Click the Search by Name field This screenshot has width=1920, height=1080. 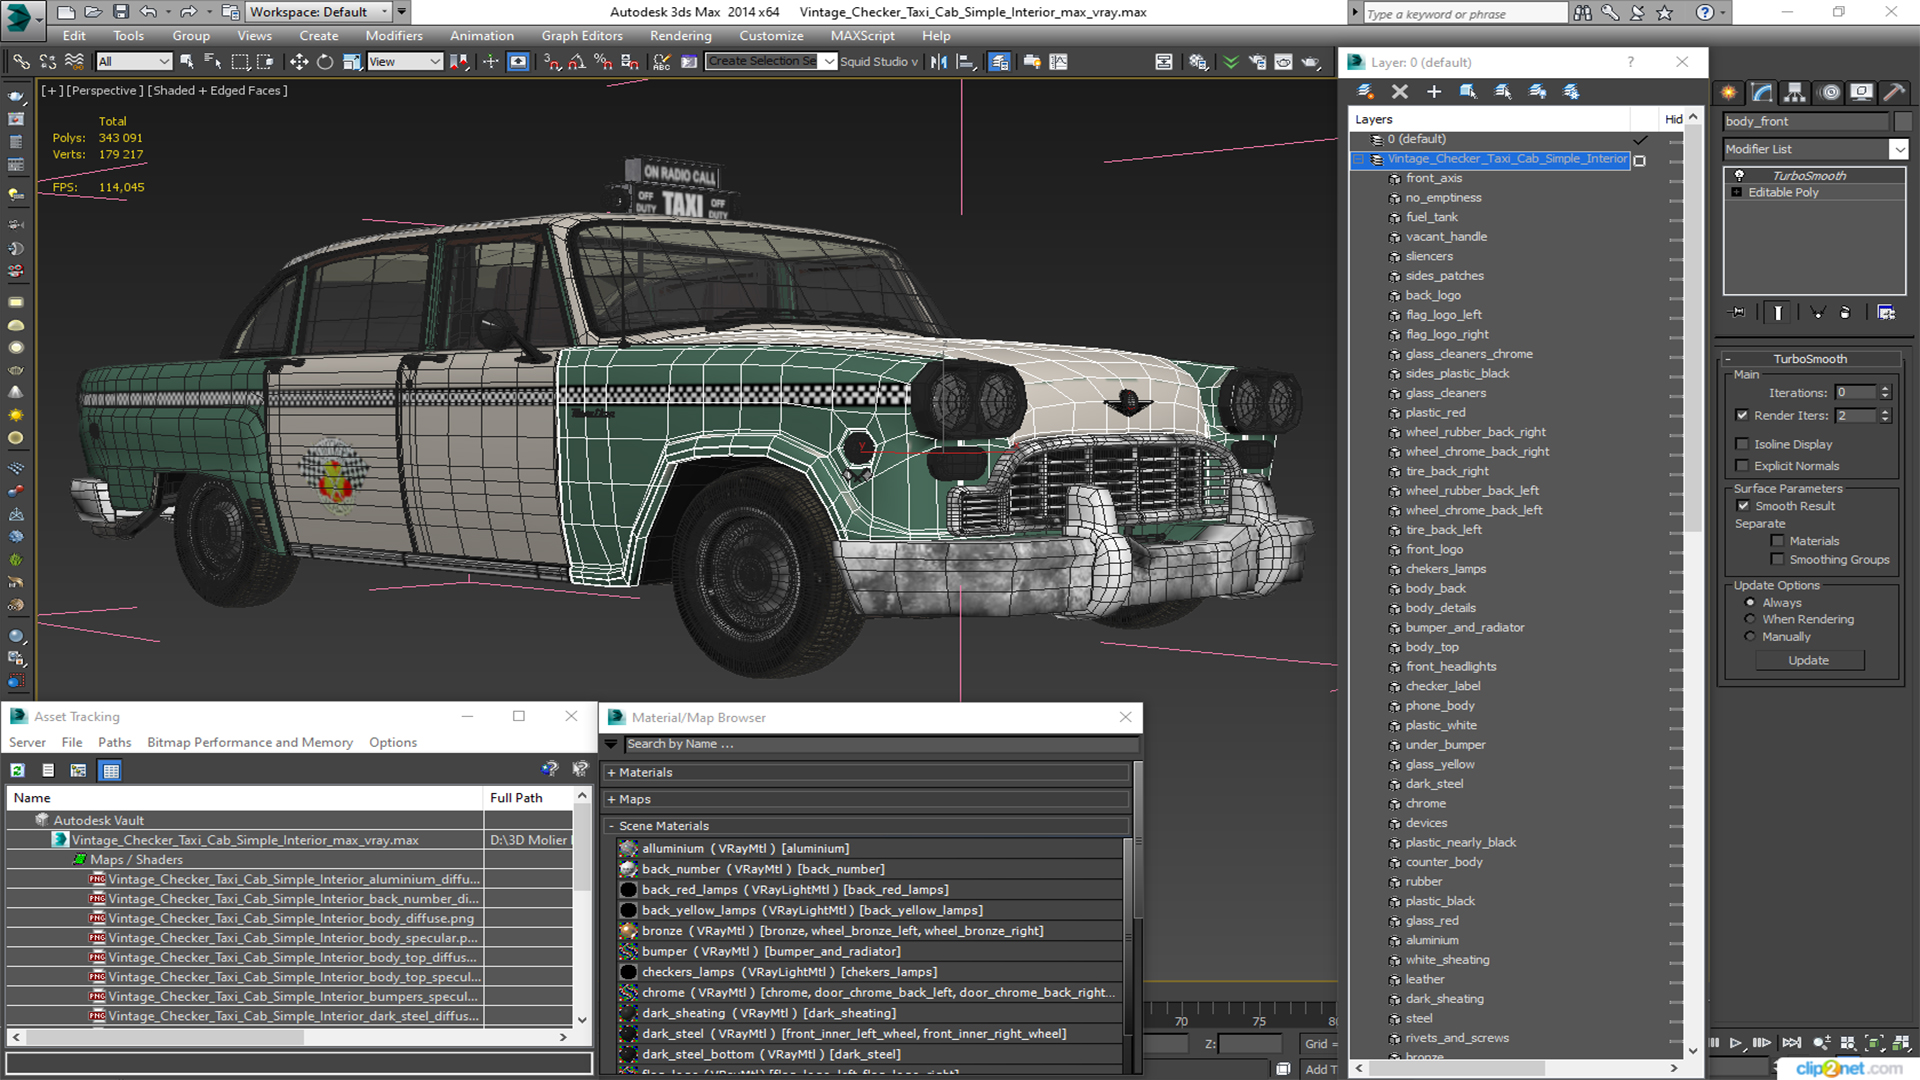880,744
